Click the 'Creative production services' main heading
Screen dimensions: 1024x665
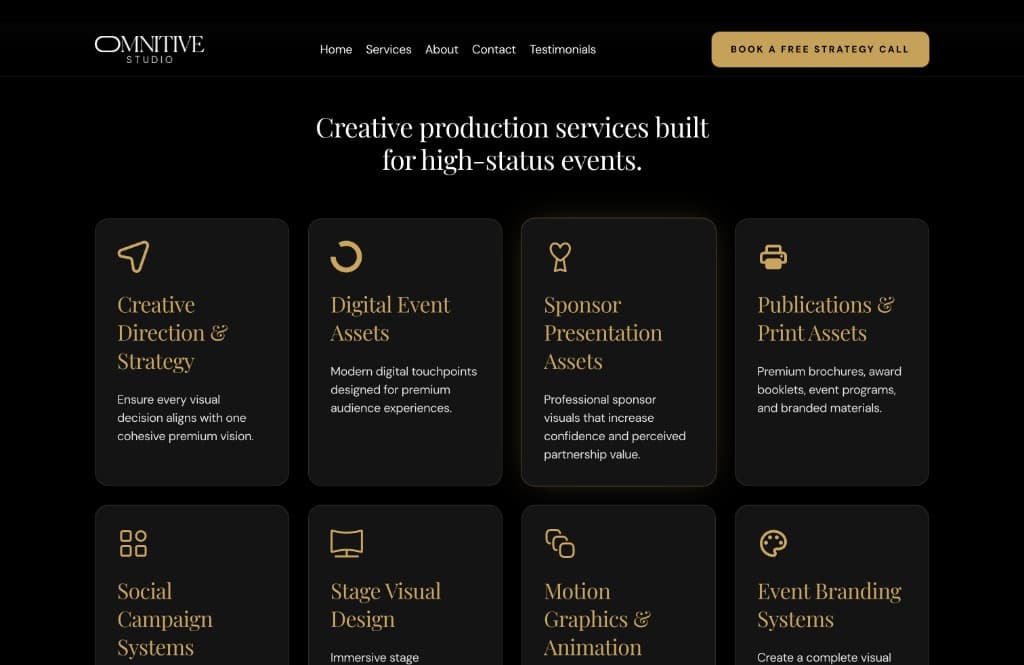pos(512,144)
